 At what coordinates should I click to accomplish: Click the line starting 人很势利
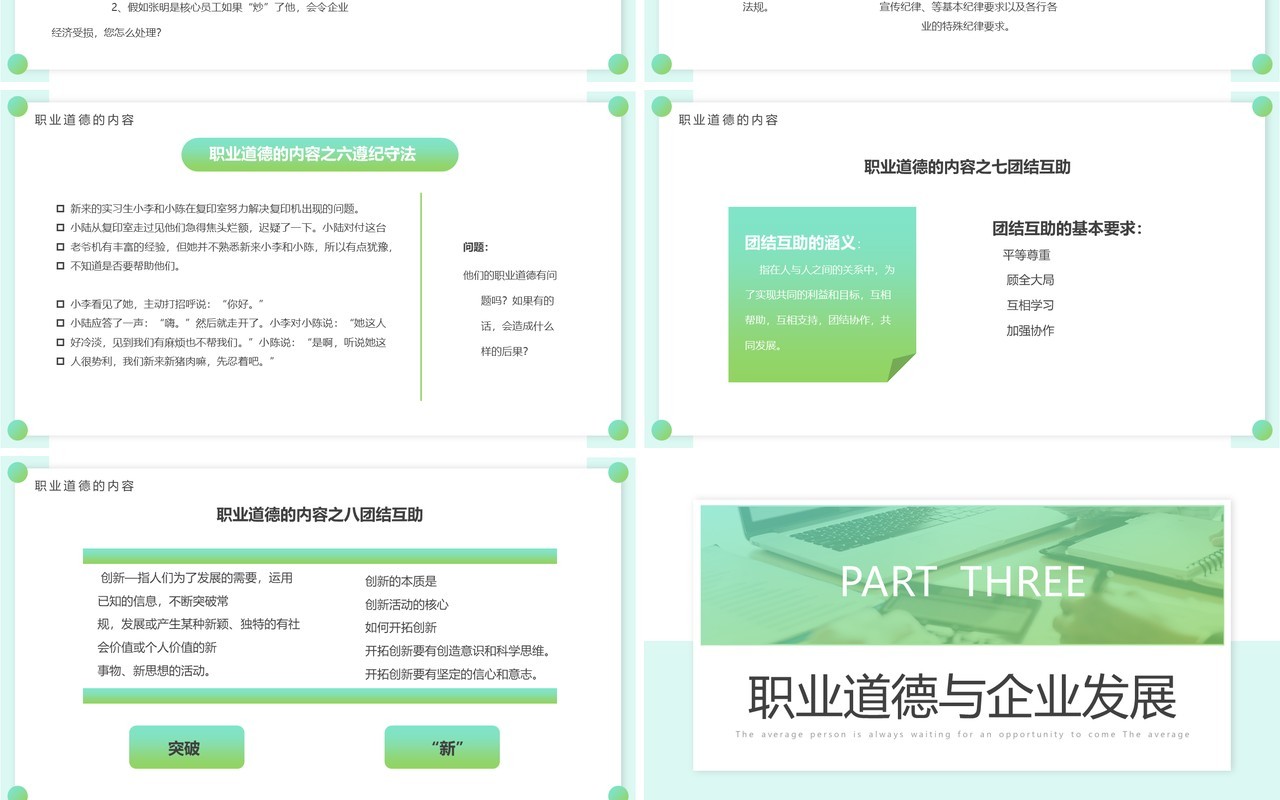(172, 361)
